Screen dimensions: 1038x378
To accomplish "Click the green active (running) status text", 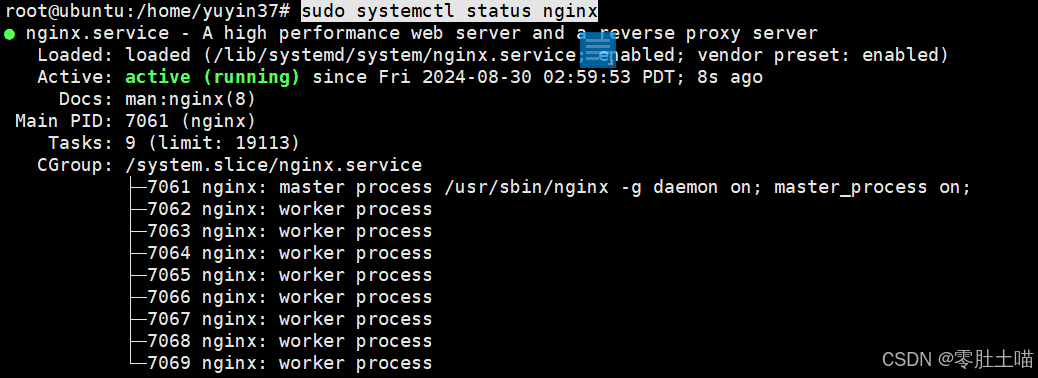I will pyautogui.click(x=212, y=77).
